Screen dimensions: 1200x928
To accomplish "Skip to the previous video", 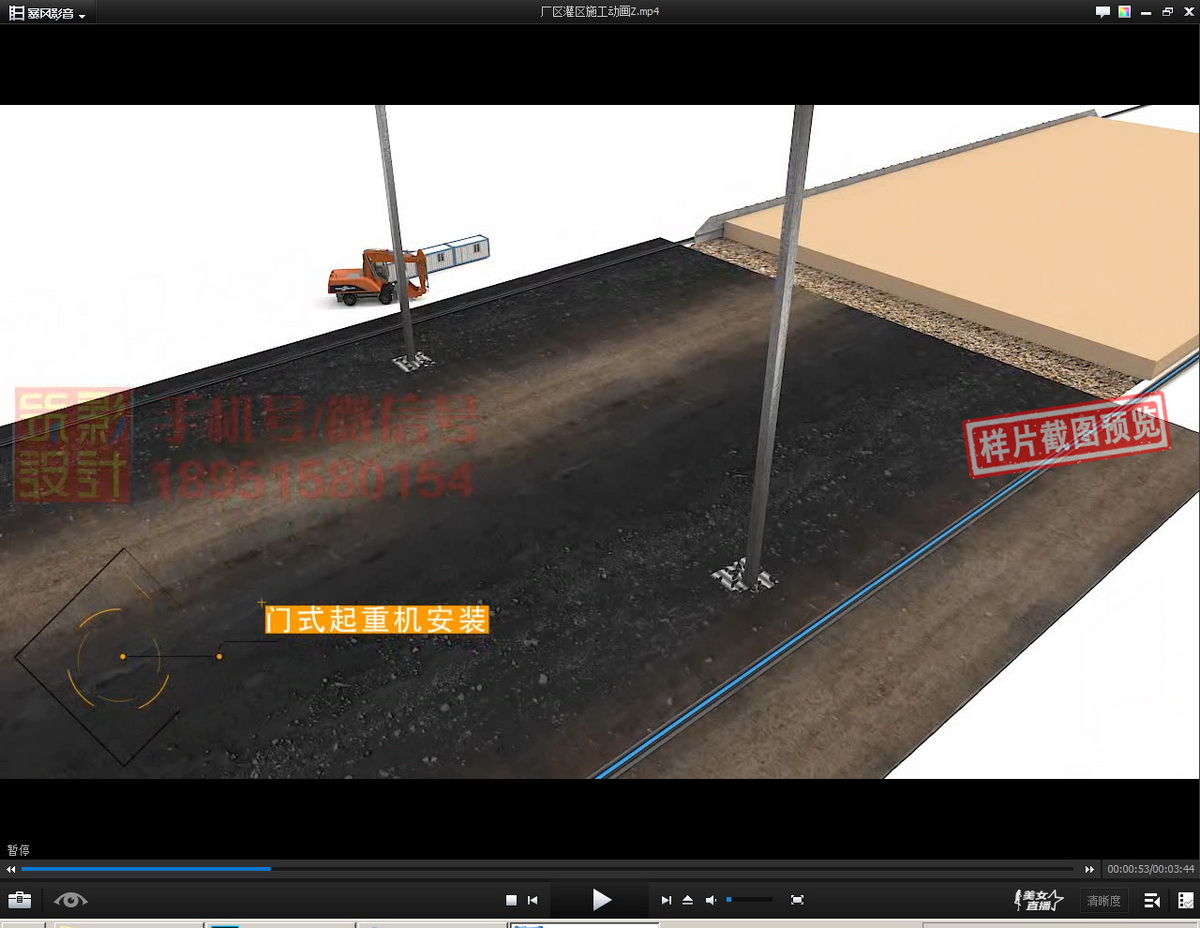I will (533, 900).
